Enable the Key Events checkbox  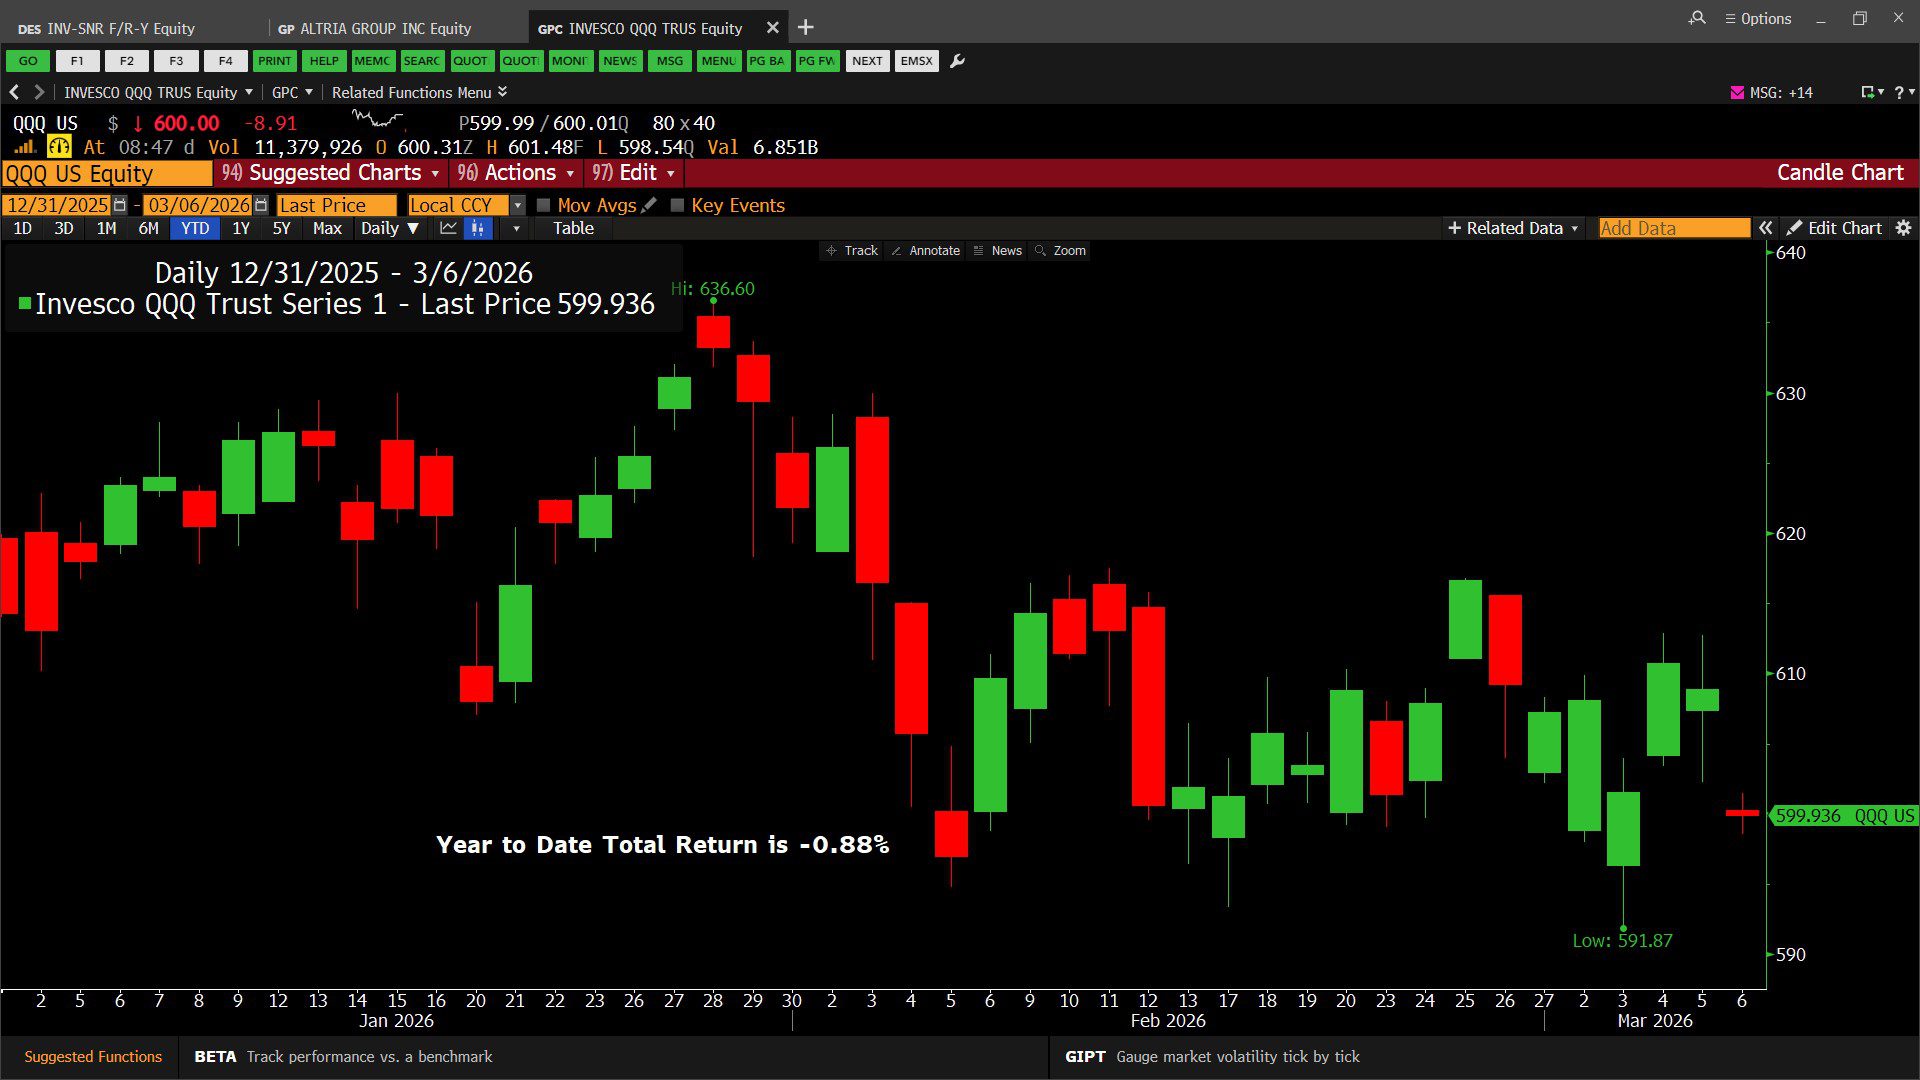click(x=677, y=205)
